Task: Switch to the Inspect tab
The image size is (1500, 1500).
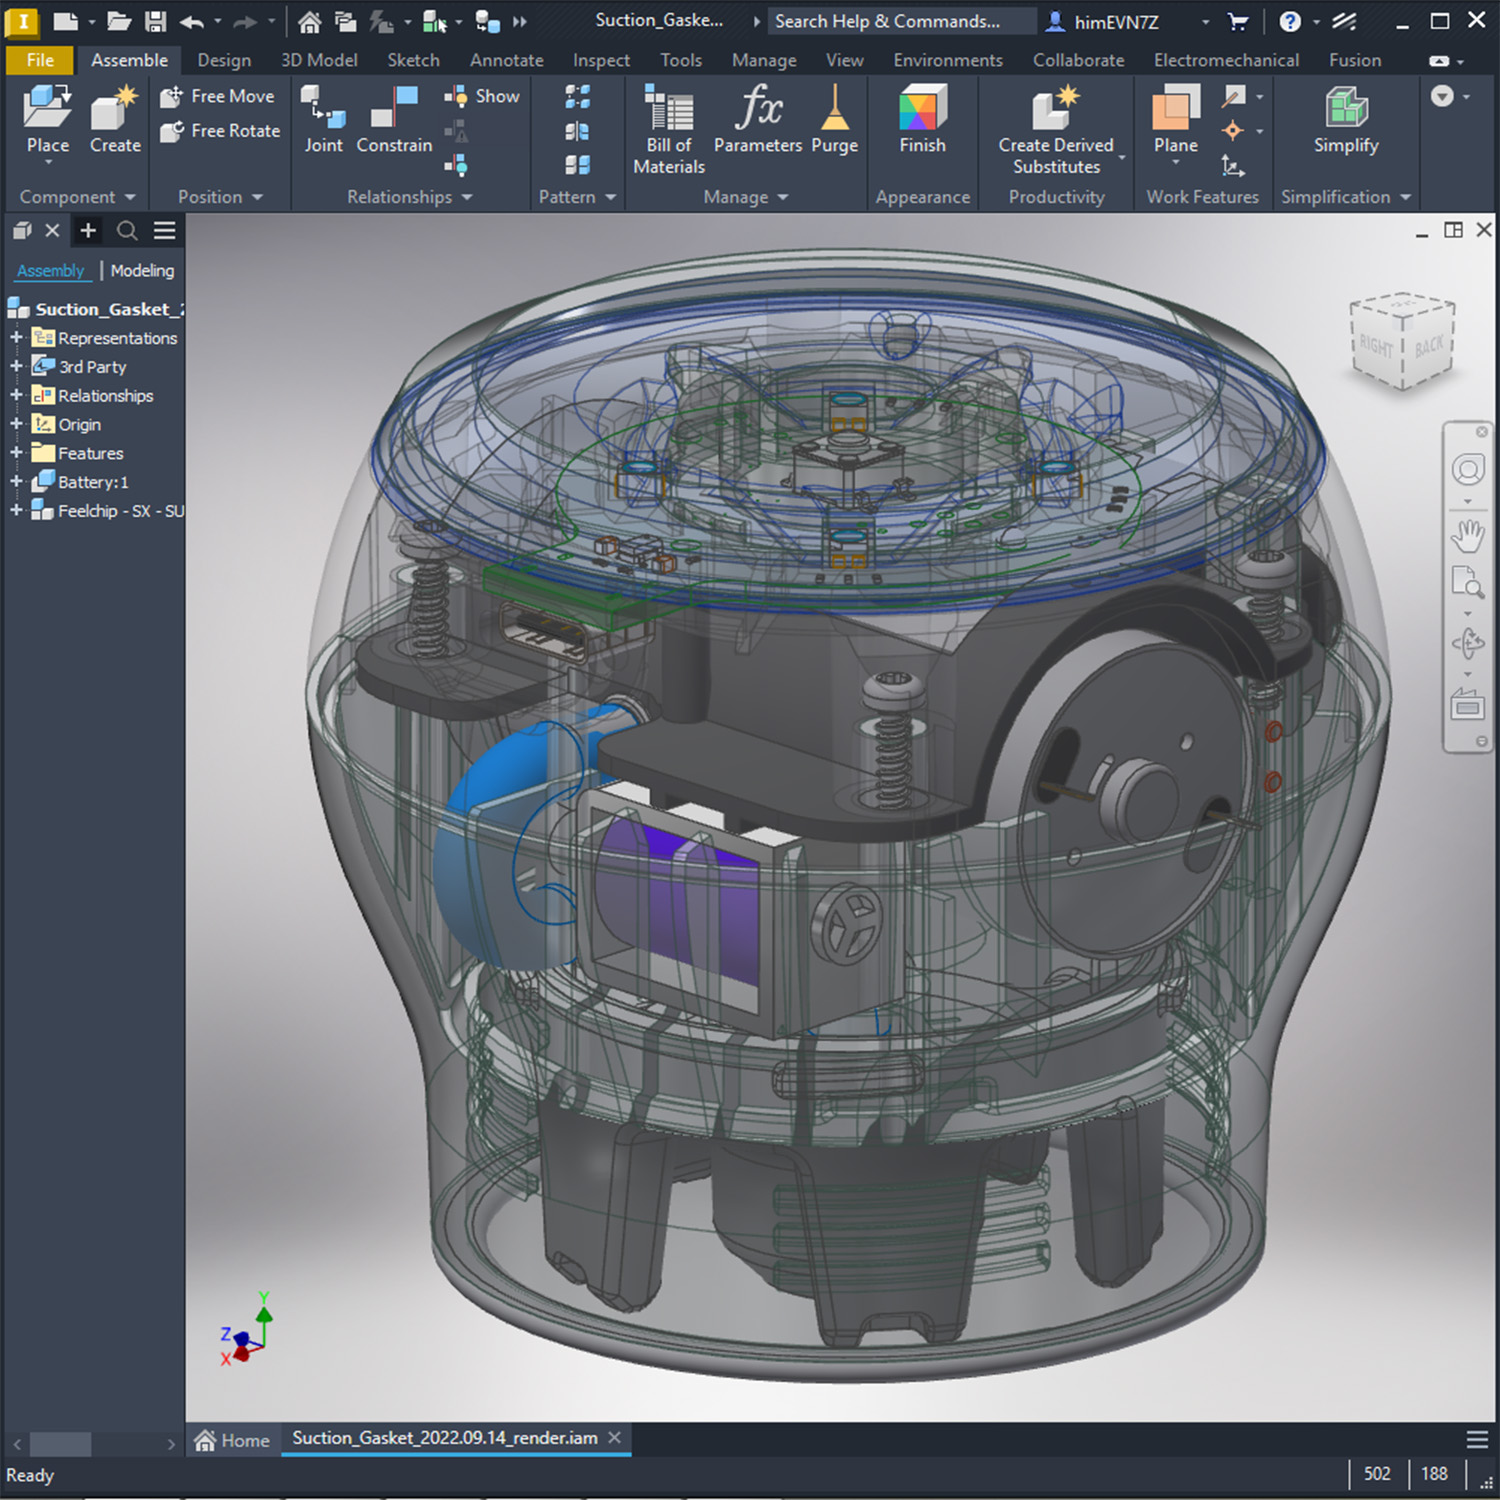Action: 601,60
